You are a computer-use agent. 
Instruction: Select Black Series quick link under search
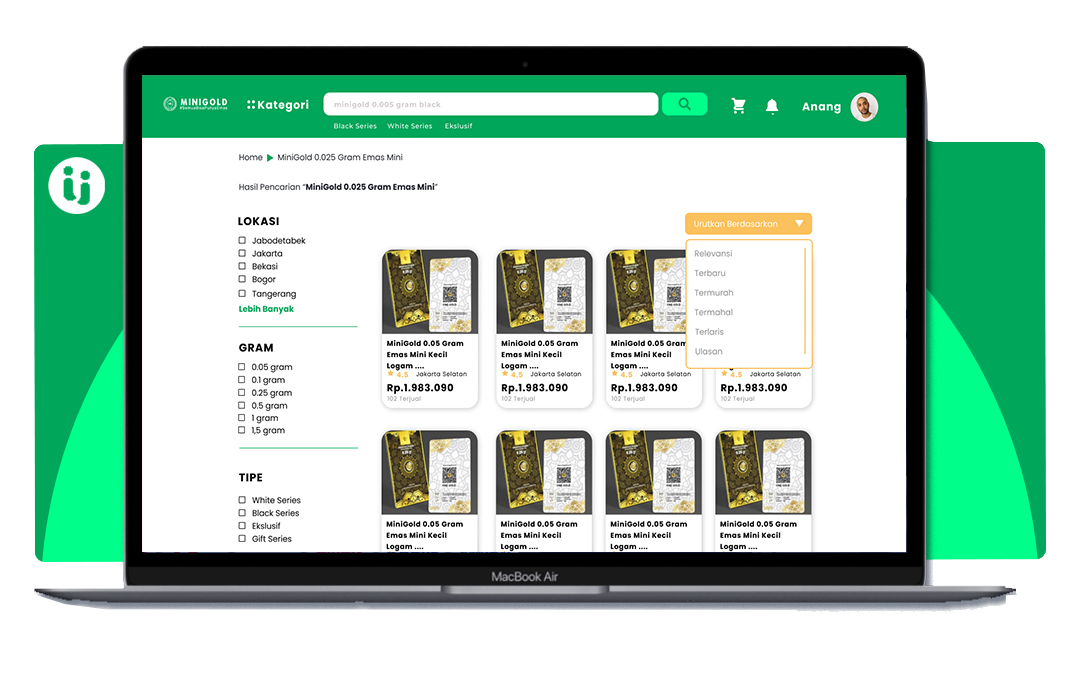click(x=355, y=127)
